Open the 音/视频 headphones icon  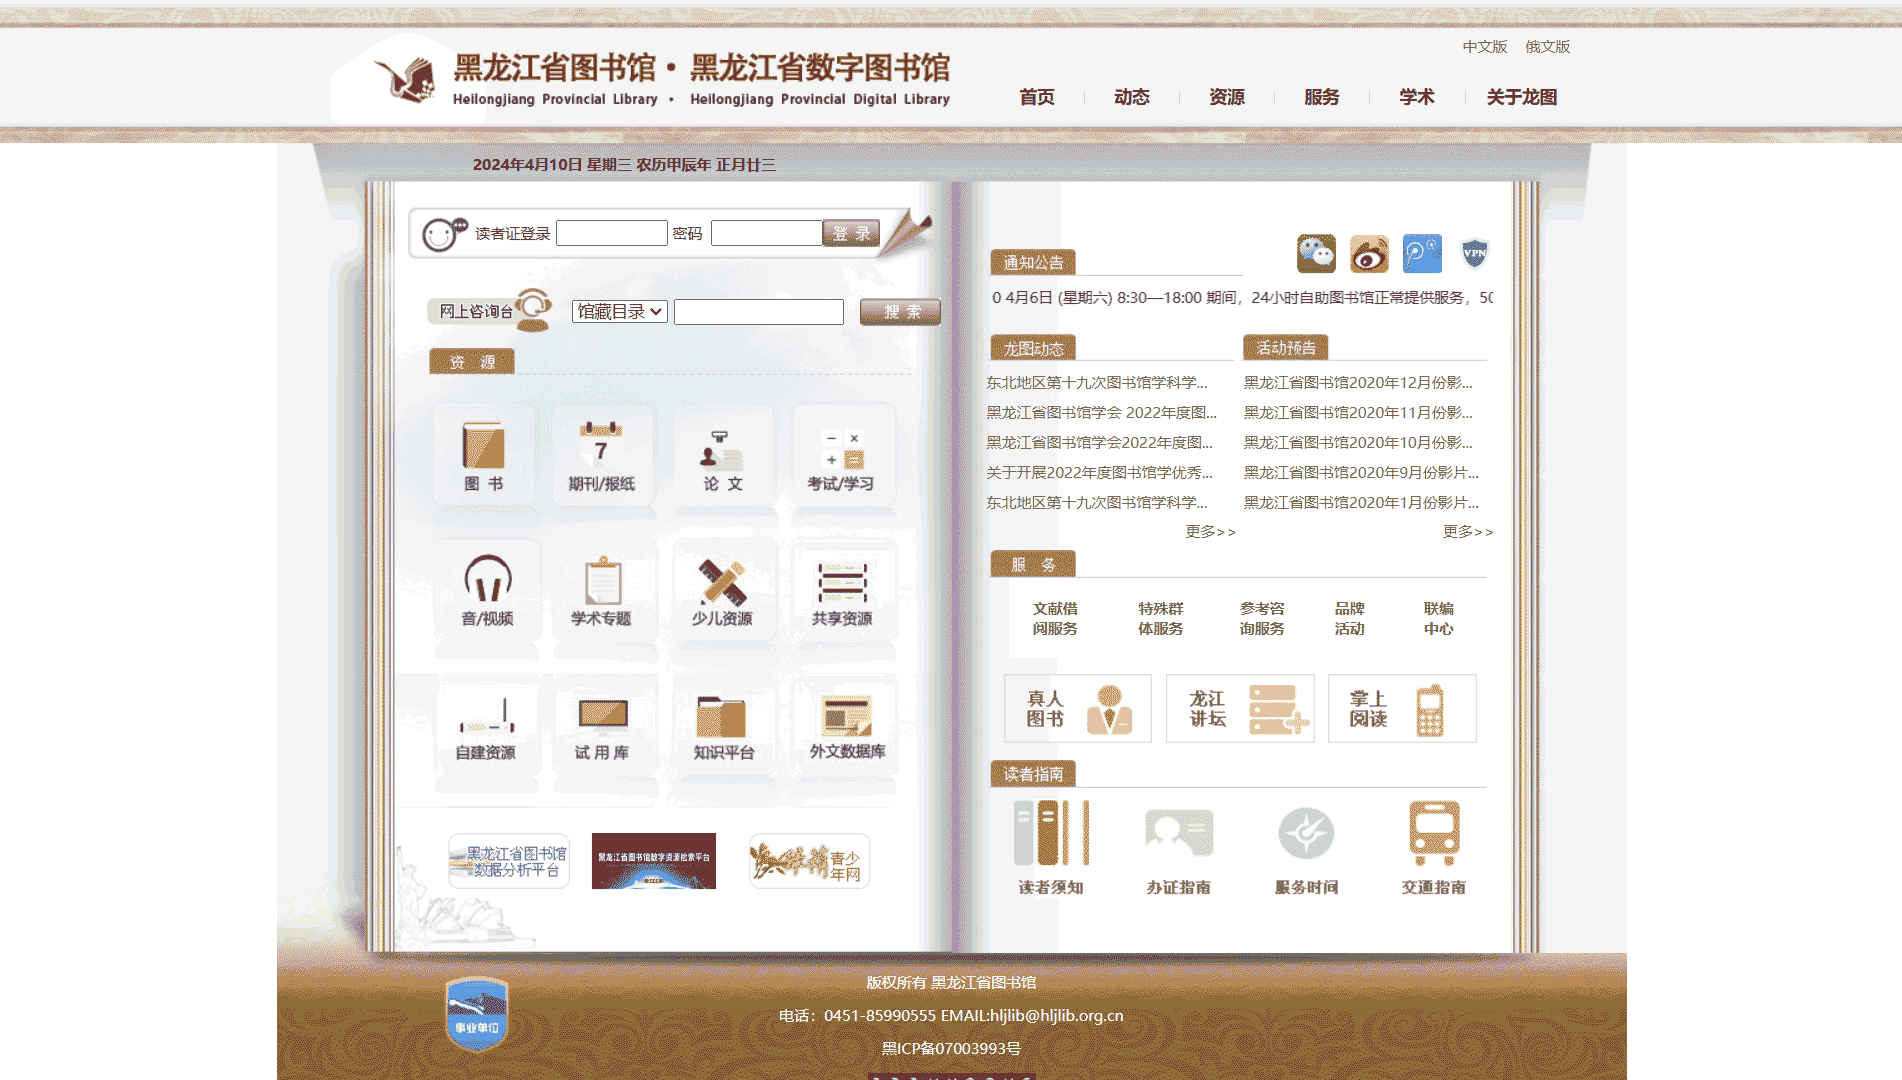click(488, 590)
